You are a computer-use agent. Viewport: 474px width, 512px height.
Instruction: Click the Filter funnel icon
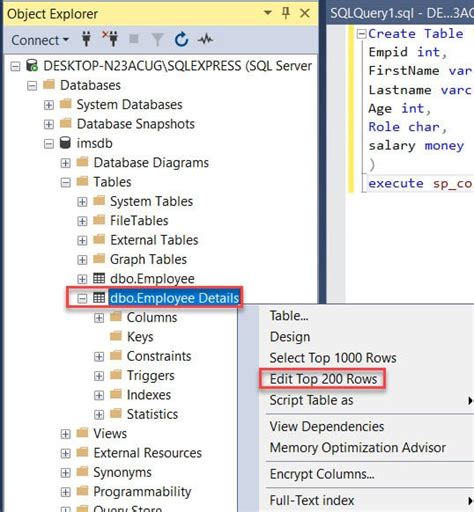[157, 40]
